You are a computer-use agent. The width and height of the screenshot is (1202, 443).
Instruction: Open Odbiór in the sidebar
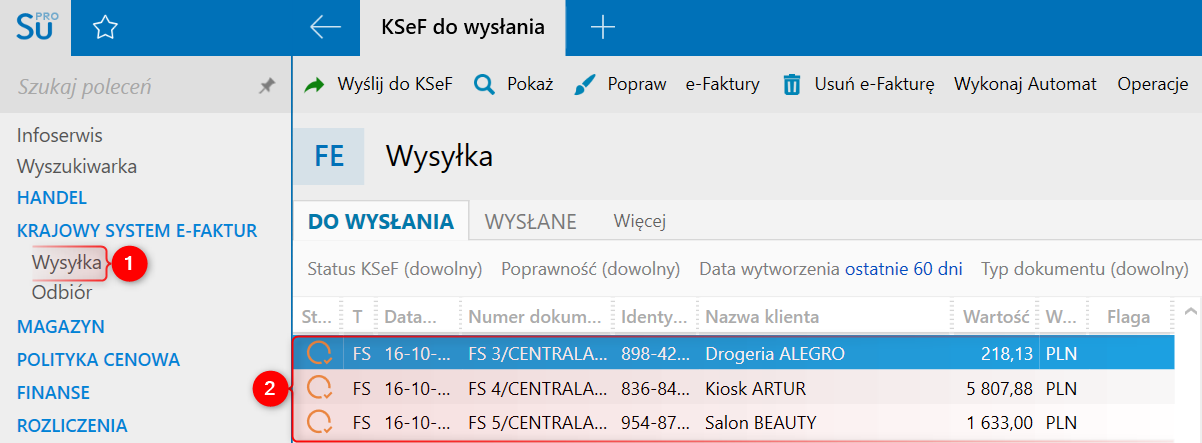tap(62, 293)
